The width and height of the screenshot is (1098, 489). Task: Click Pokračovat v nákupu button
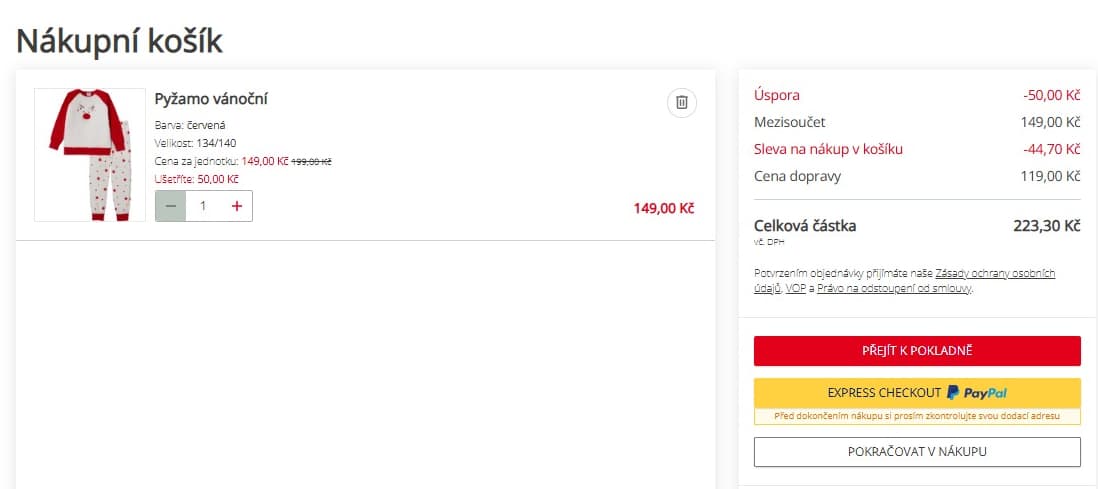[917, 452]
